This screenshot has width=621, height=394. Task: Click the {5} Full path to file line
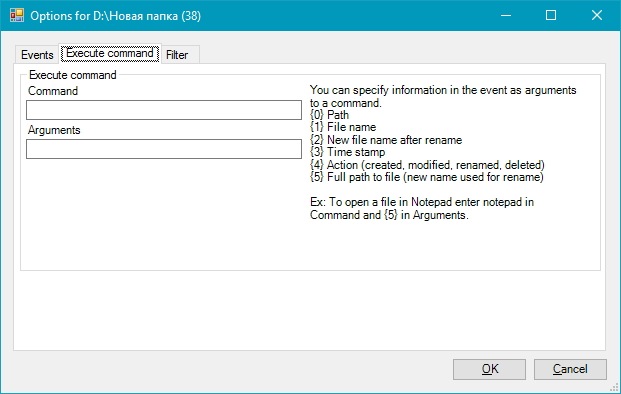tap(427, 177)
